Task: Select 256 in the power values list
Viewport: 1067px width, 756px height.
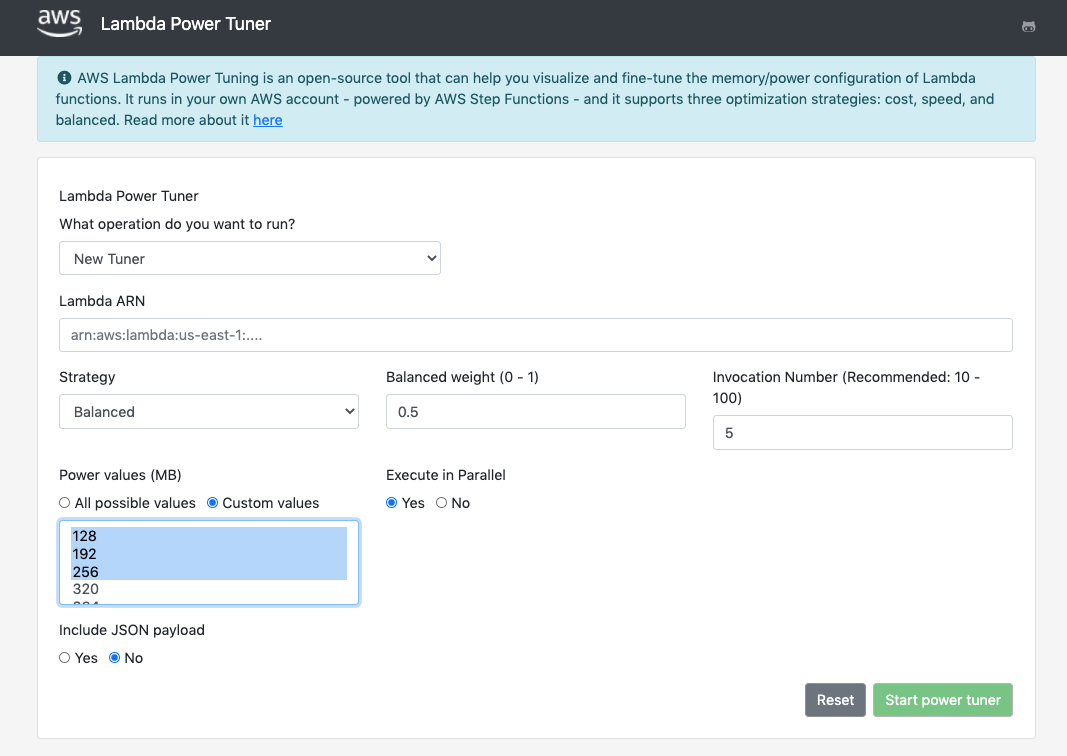Action: click(x=209, y=572)
